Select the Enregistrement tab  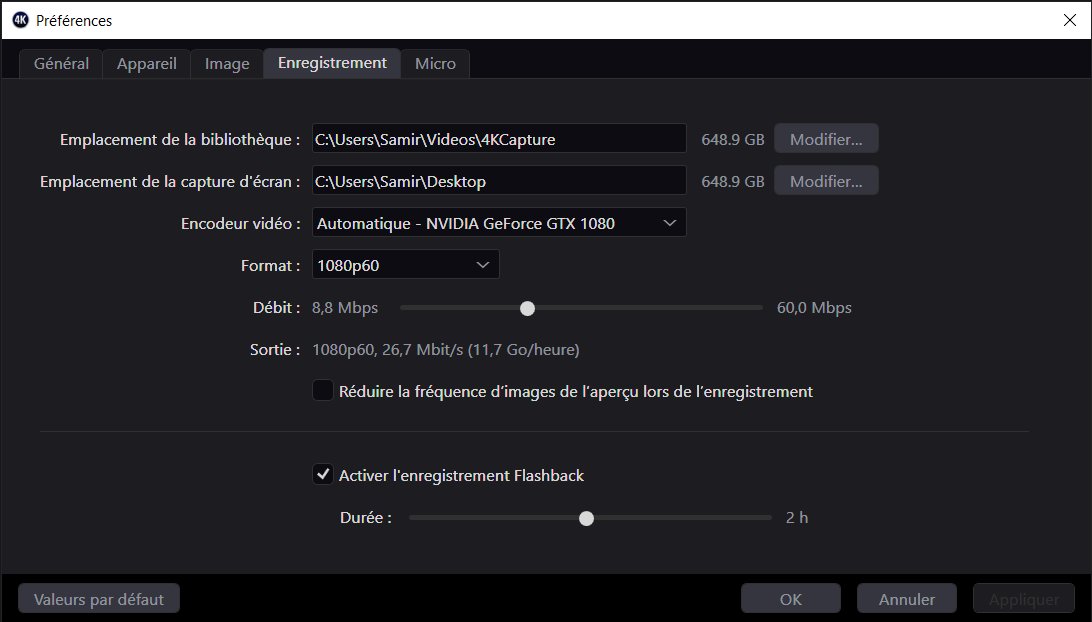332,63
